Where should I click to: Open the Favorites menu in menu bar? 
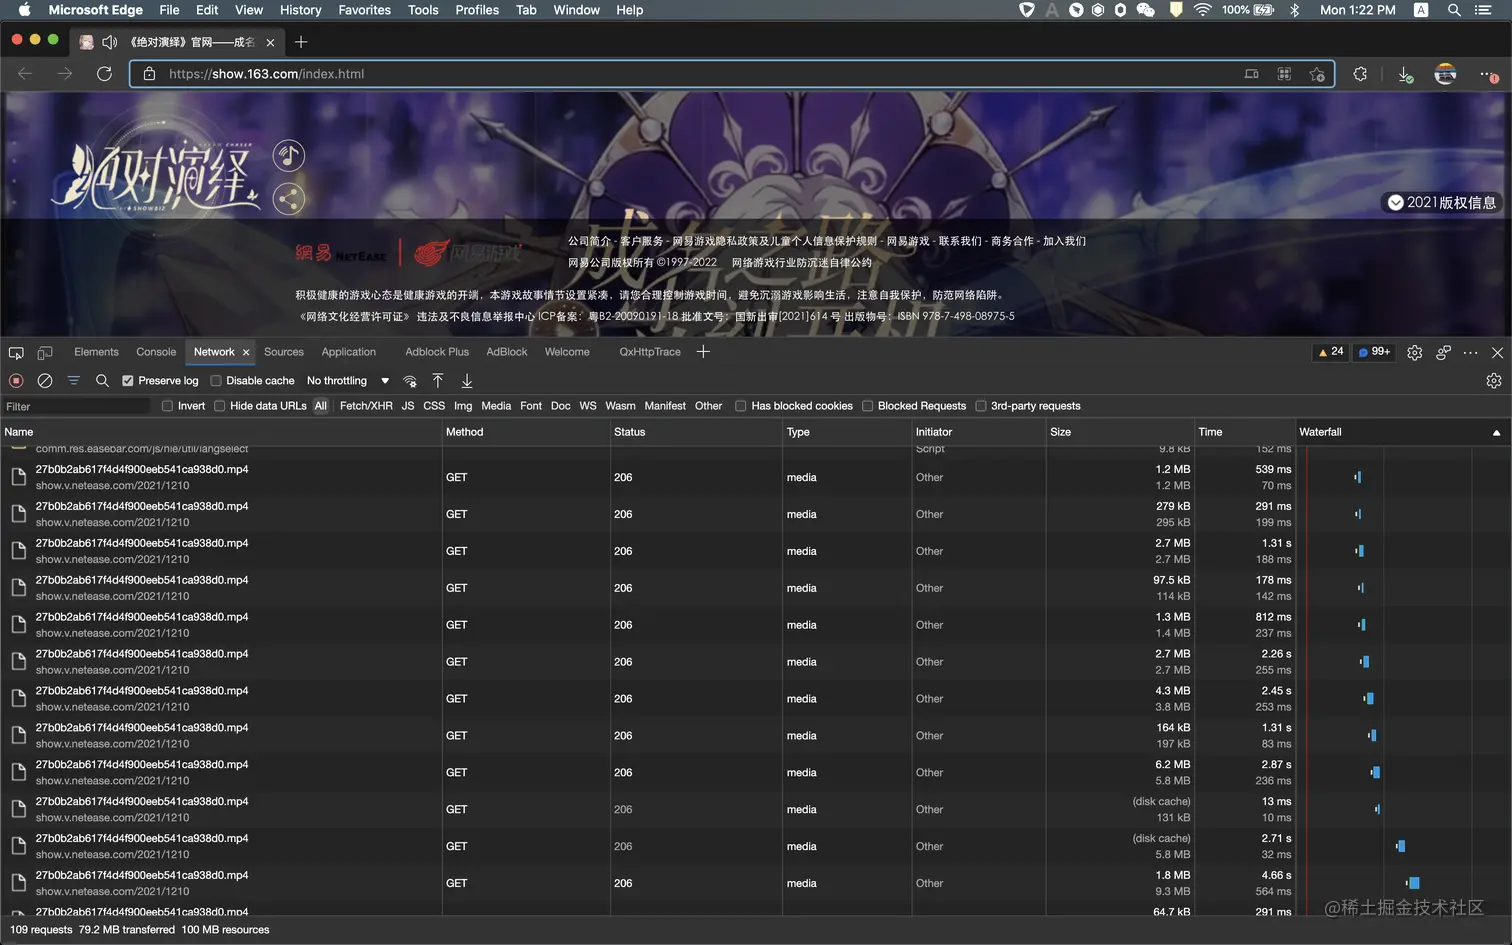(365, 10)
